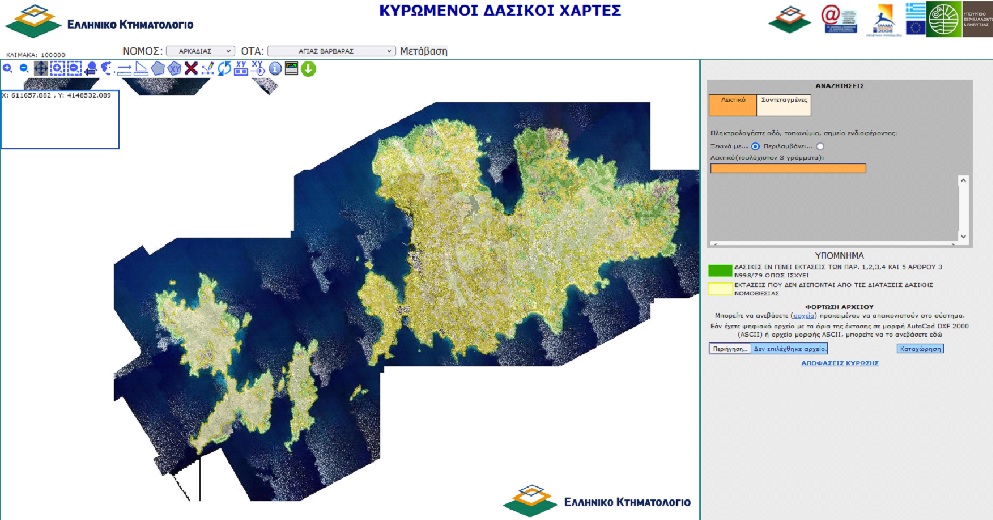Click the orange search text input field
The height and width of the screenshot is (520, 993).
coord(787,168)
